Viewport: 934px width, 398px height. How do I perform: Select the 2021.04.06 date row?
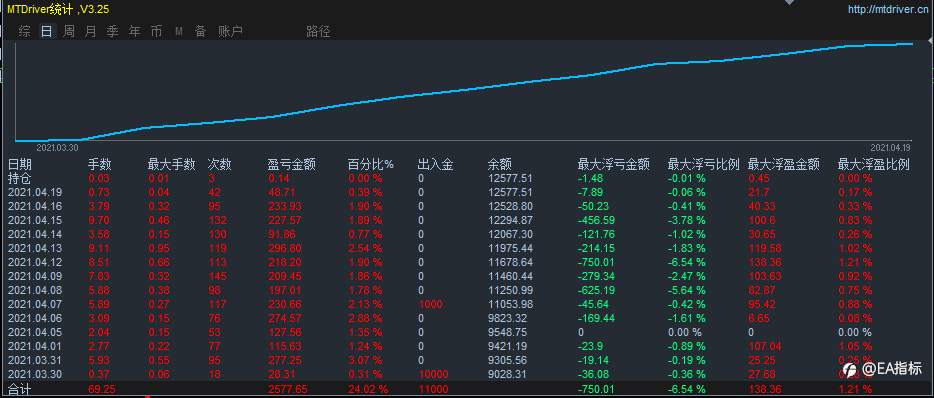tap(35, 318)
